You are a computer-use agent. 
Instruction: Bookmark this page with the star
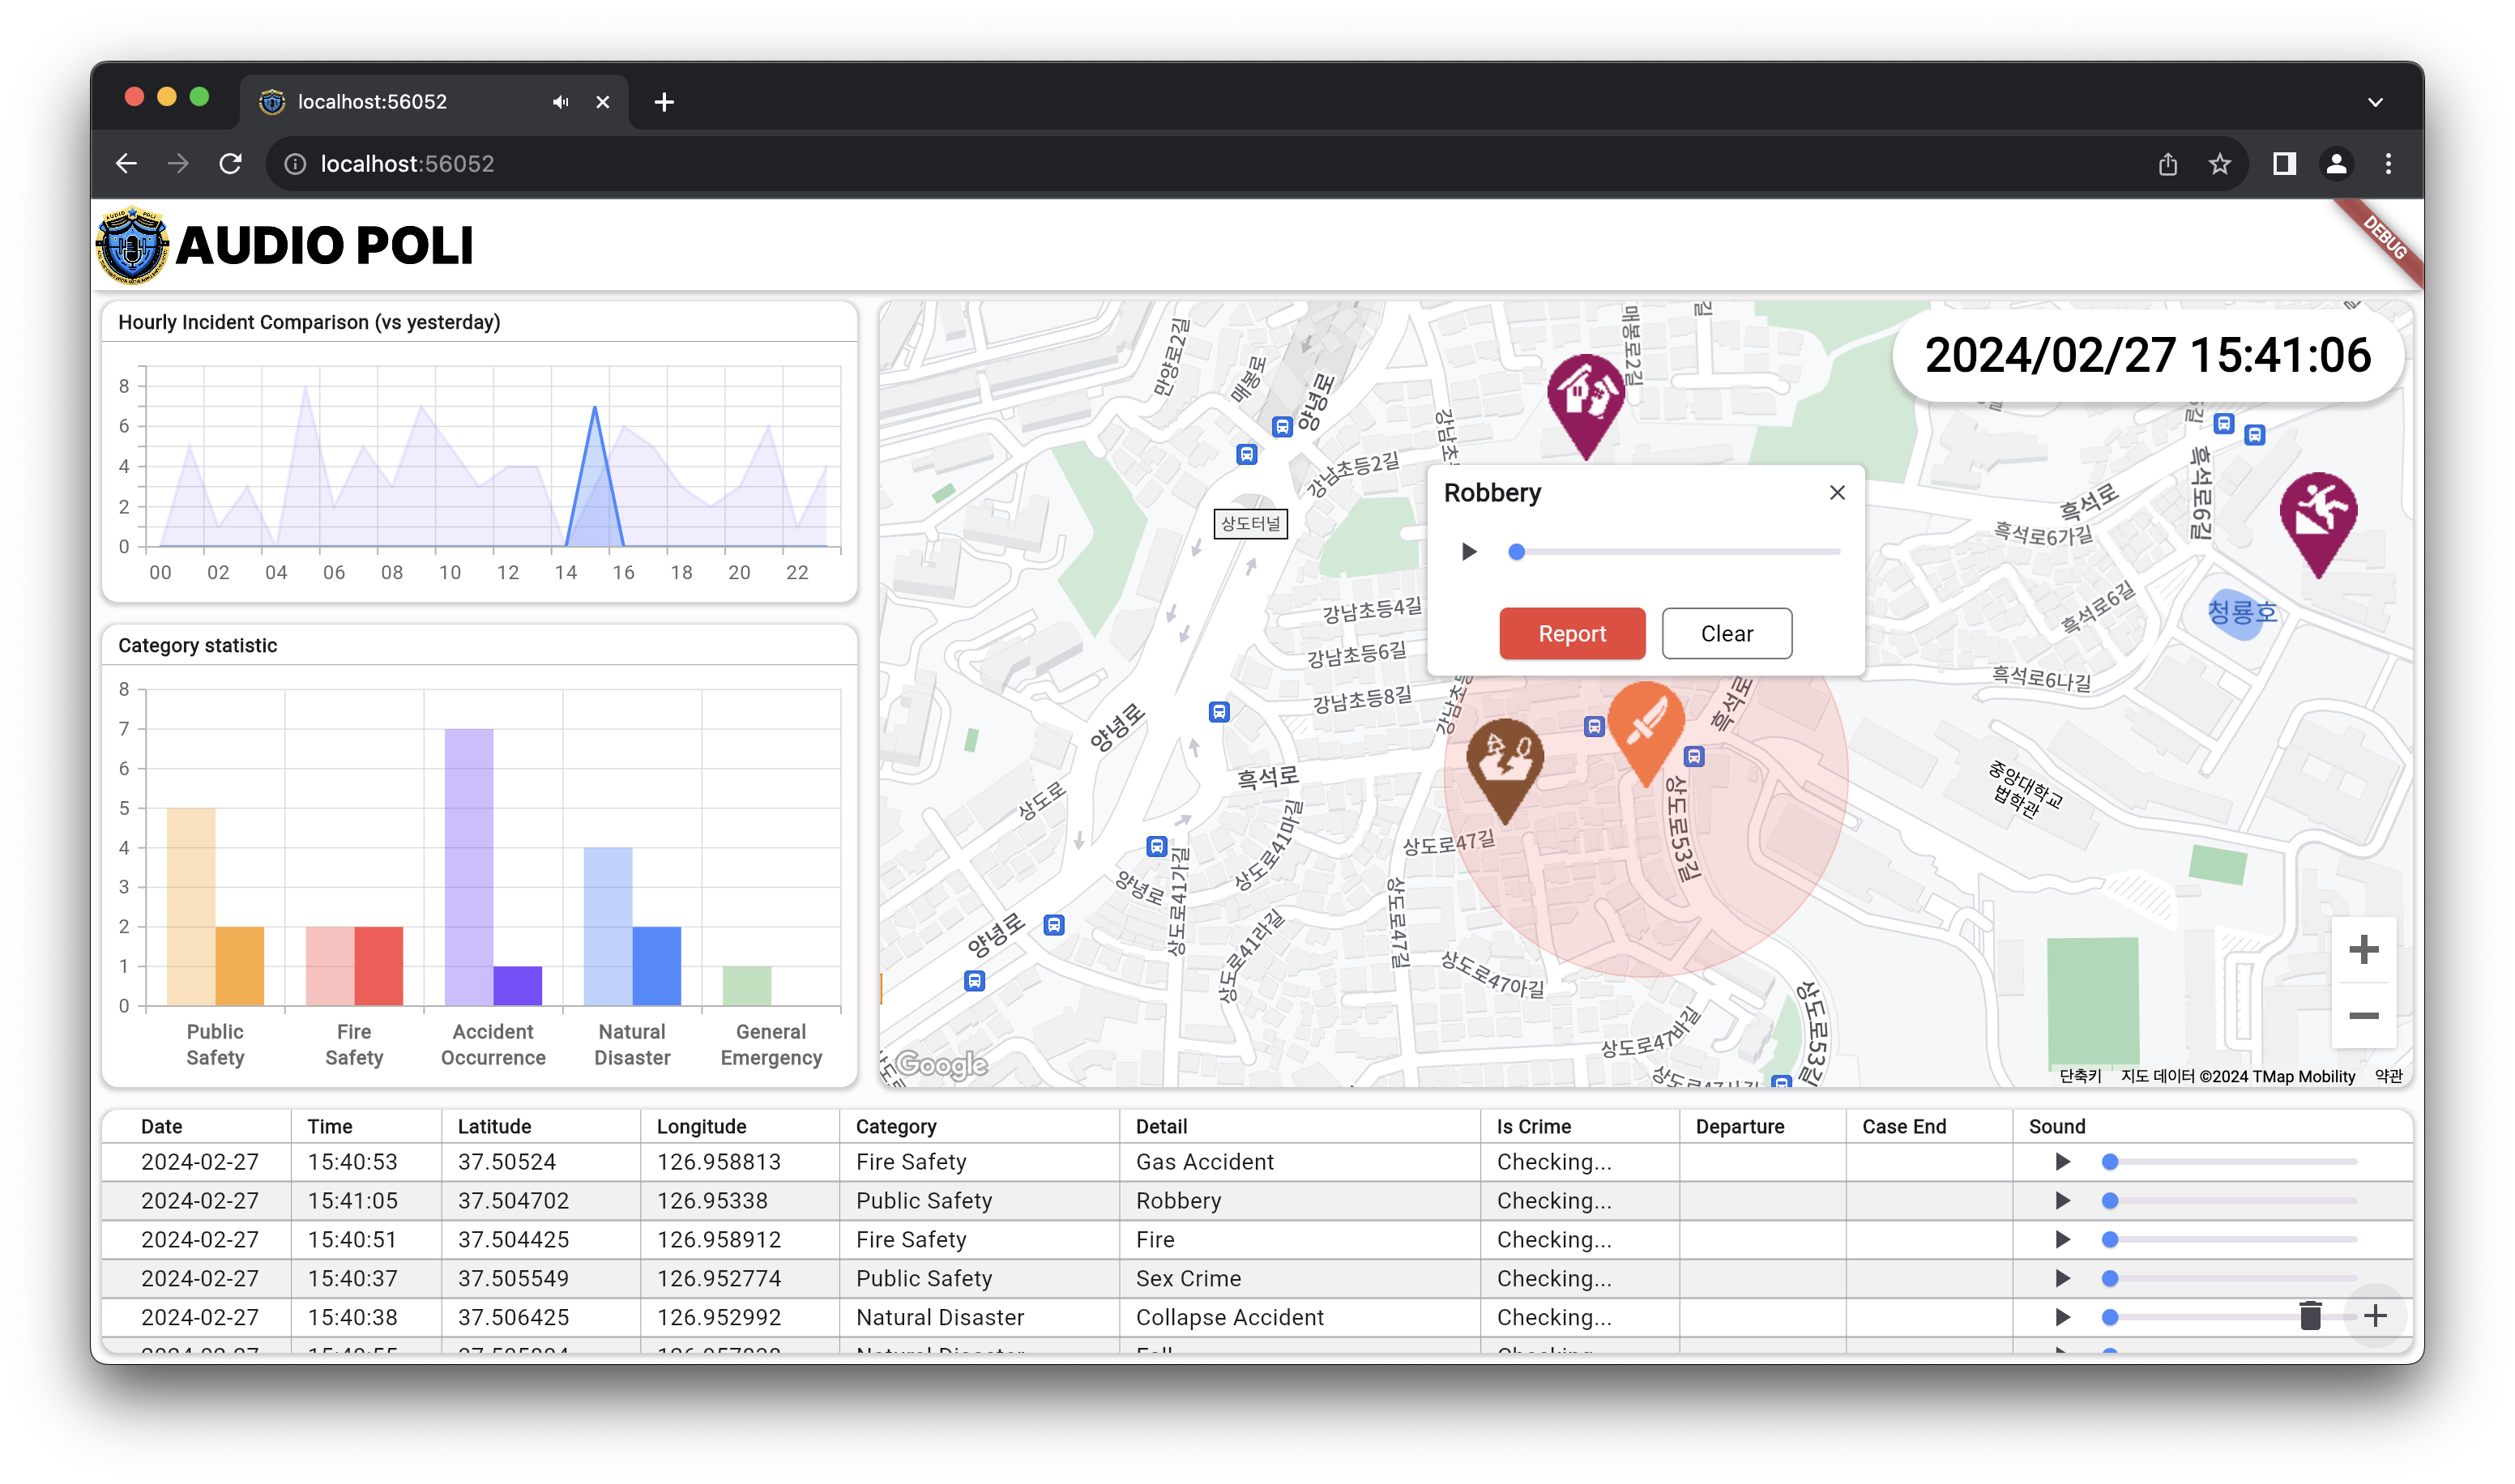(2219, 164)
